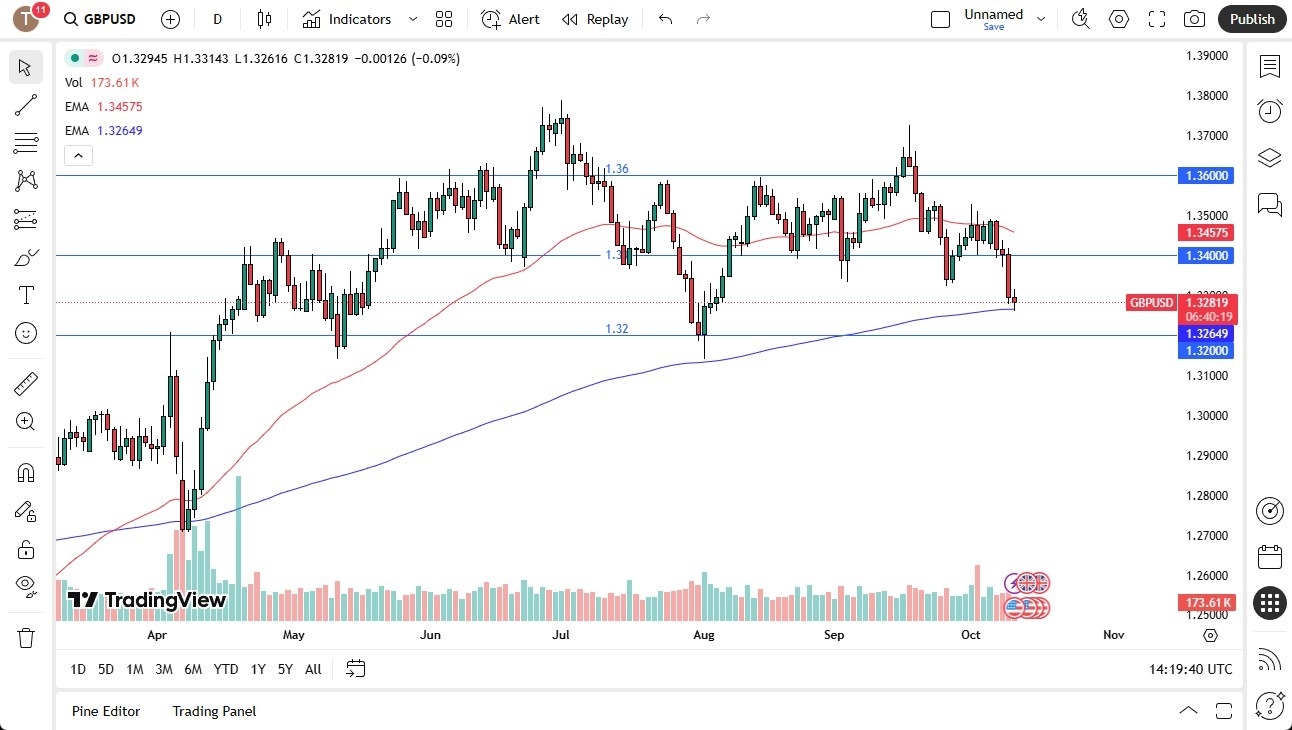1292x730 pixels.
Task: Lock all drawing tools with the lock icon
Action: tap(26, 548)
